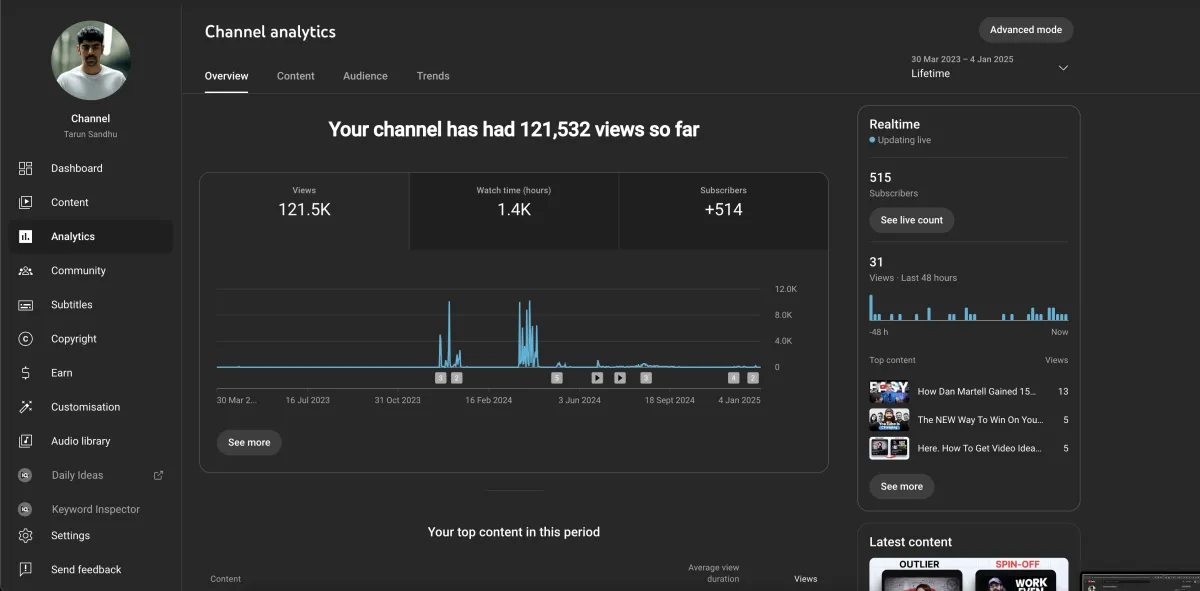This screenshot has width=1200, height=591.
Task: Click the first video play marker on timeline
Action: [x=597, y=378]
